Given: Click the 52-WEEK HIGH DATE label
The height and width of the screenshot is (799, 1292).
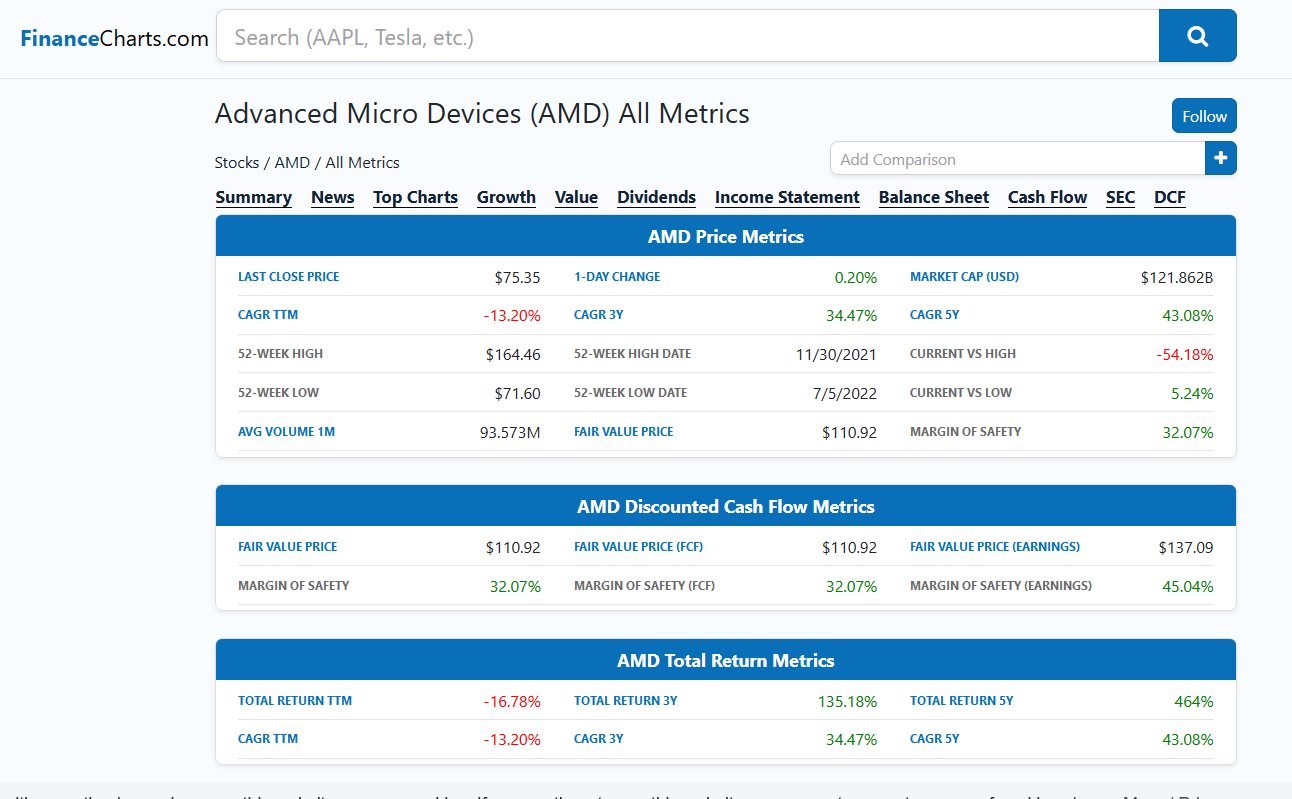Looking at the screenshot, I should coord(632,354).
